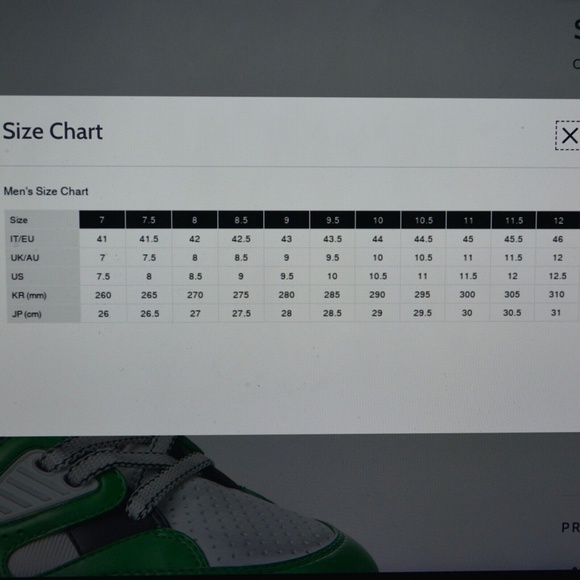Viewport: 580px width, 580px height.
Task: Click US value 12.5
Action: [558, 276]
